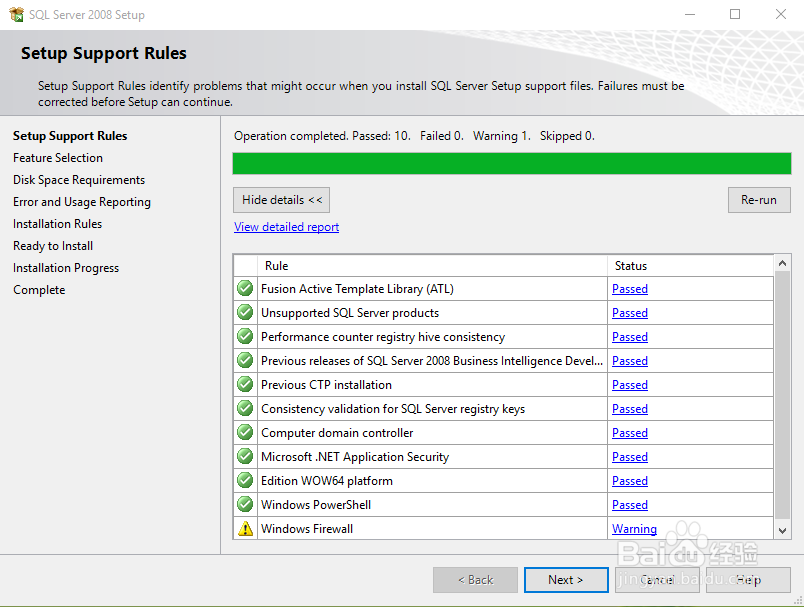Minimize the SQL Server 2008 Setup window
Viewport: 804px width, 607px height.
click(690, 14)
